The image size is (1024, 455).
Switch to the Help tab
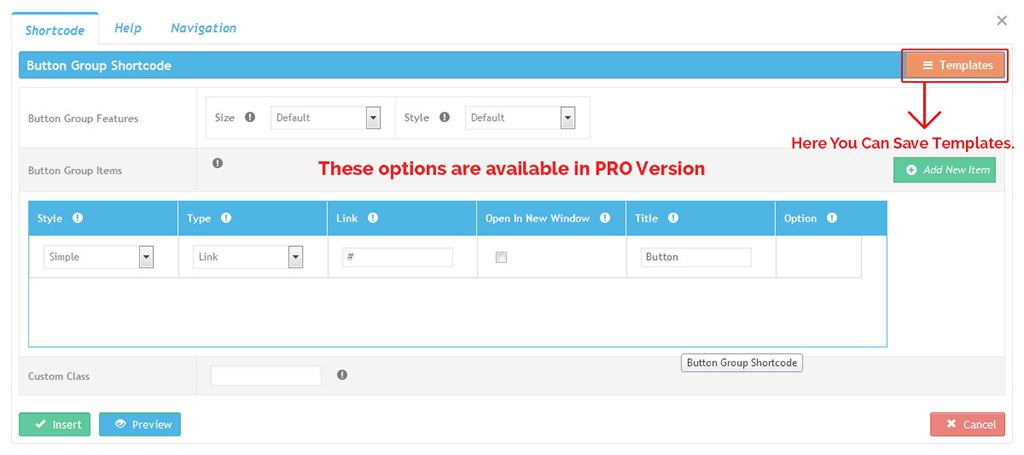128,28
